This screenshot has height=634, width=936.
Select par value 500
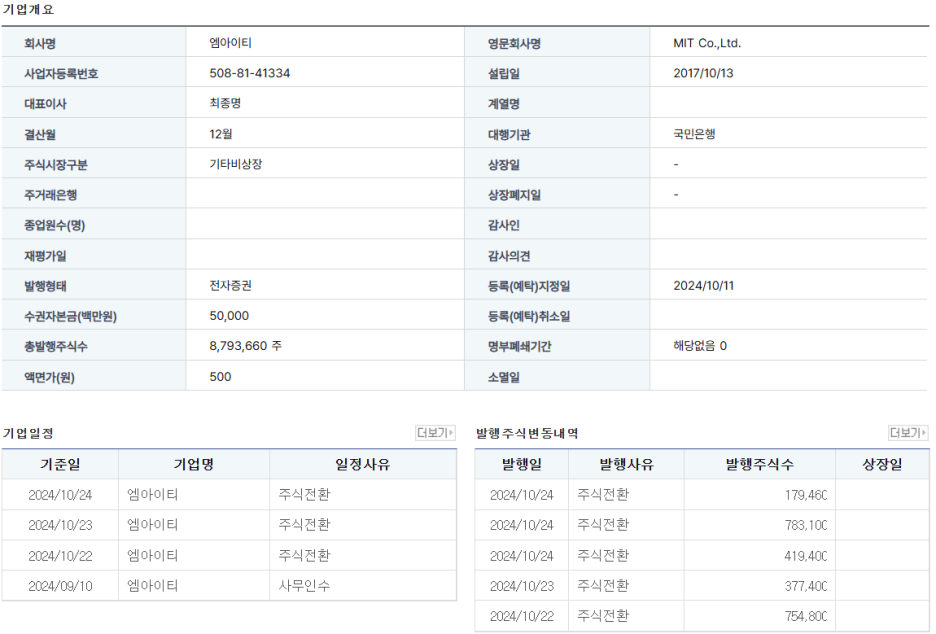point(220,377)
